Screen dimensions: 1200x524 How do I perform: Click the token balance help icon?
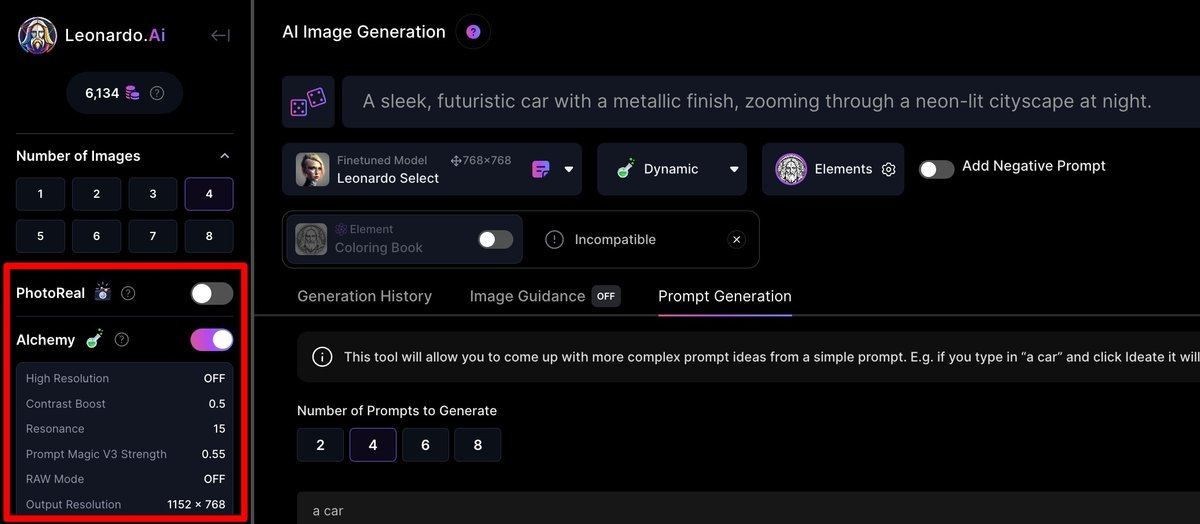click(157, 93)
